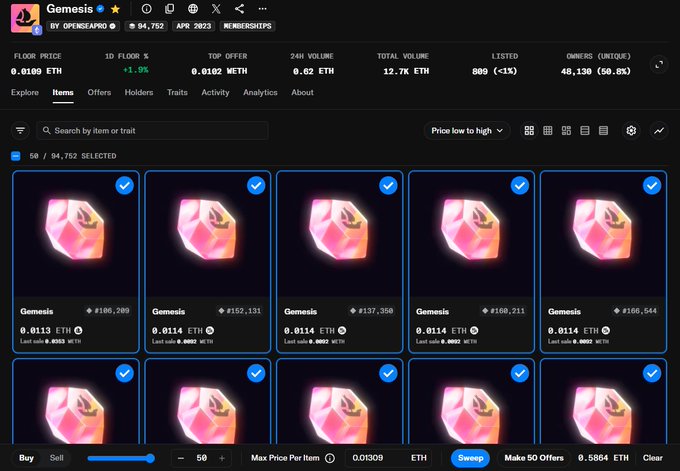The width and height of the screenshot is (680, 471).
Task: Select the mosaic view icon
Action: pyautogui.click(x=566, y=131)
